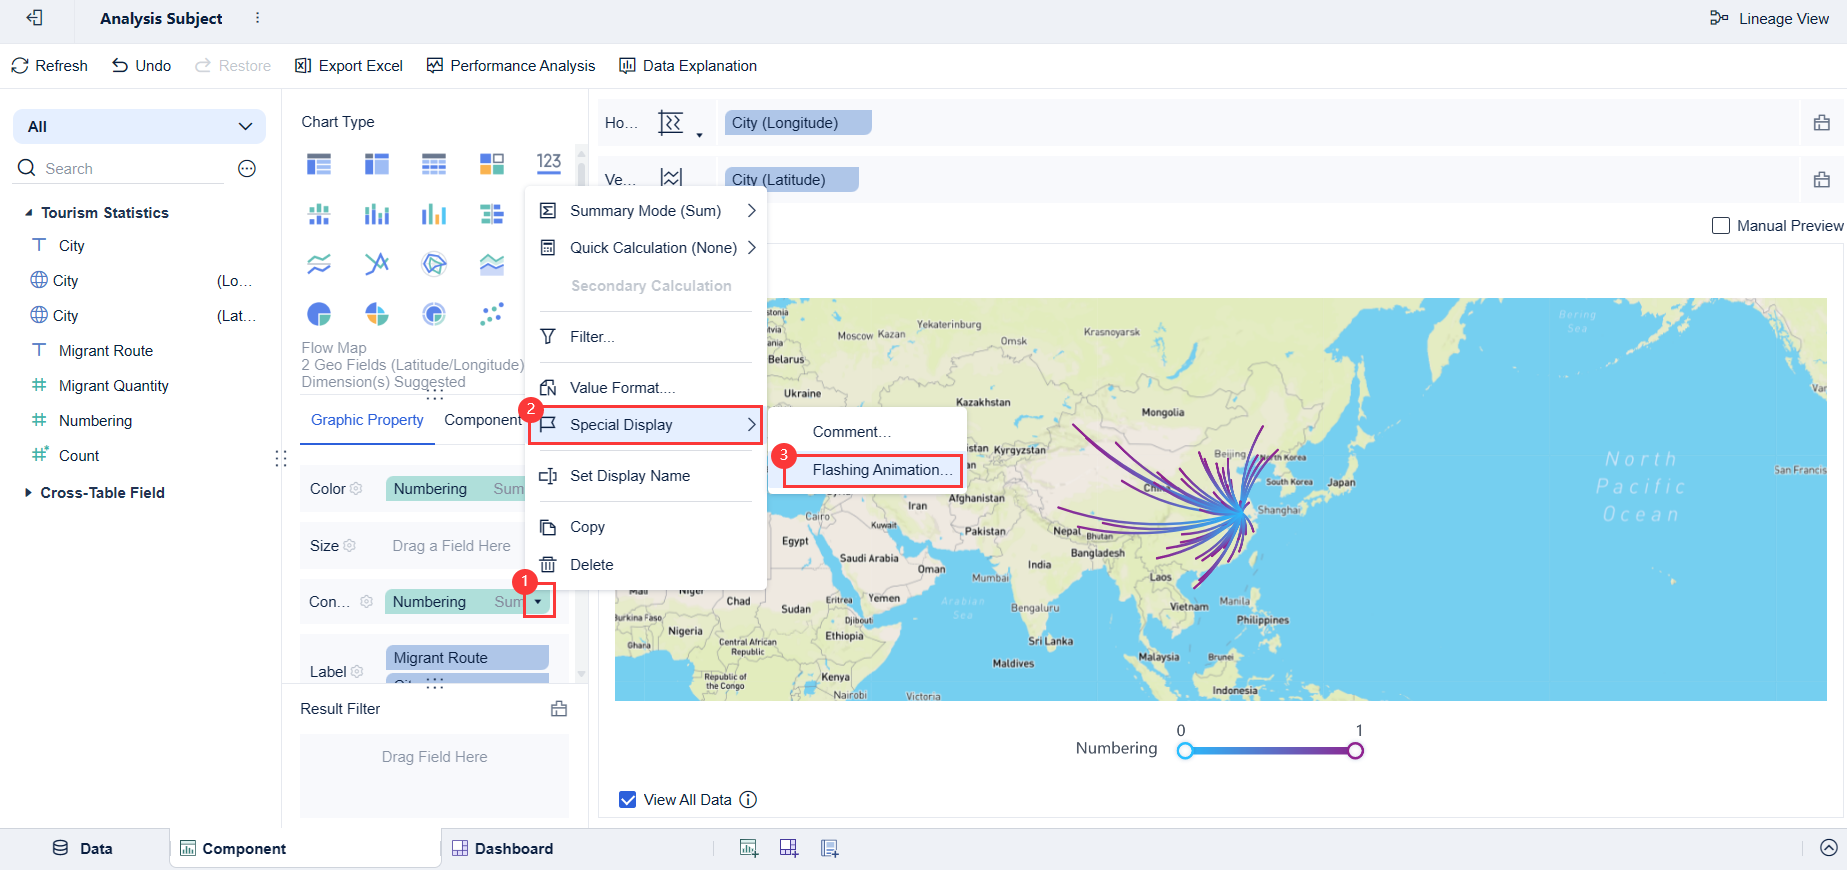Open the Label property gear settings

click(x=357, y=672)
